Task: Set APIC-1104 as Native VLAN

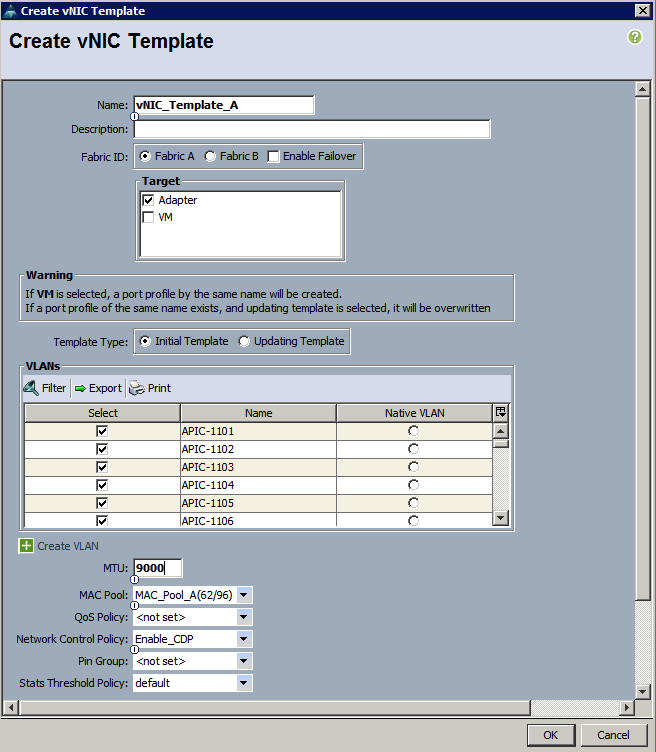Action: (413, 485)
